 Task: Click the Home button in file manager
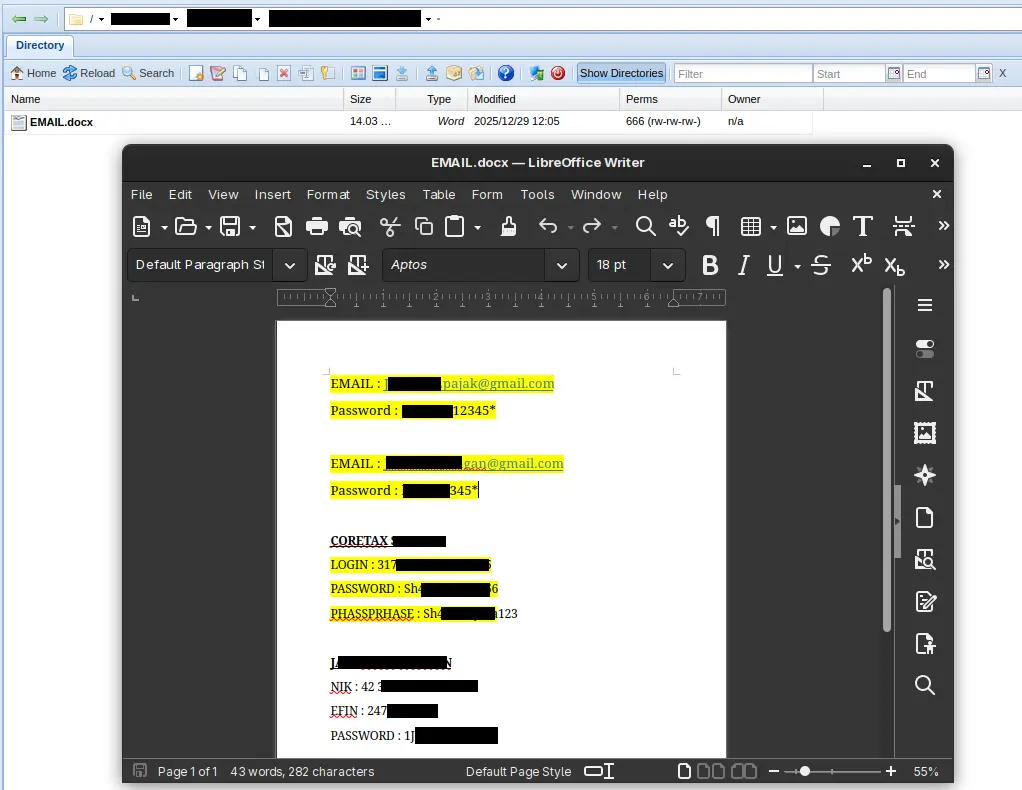click(x=33, y=73)
